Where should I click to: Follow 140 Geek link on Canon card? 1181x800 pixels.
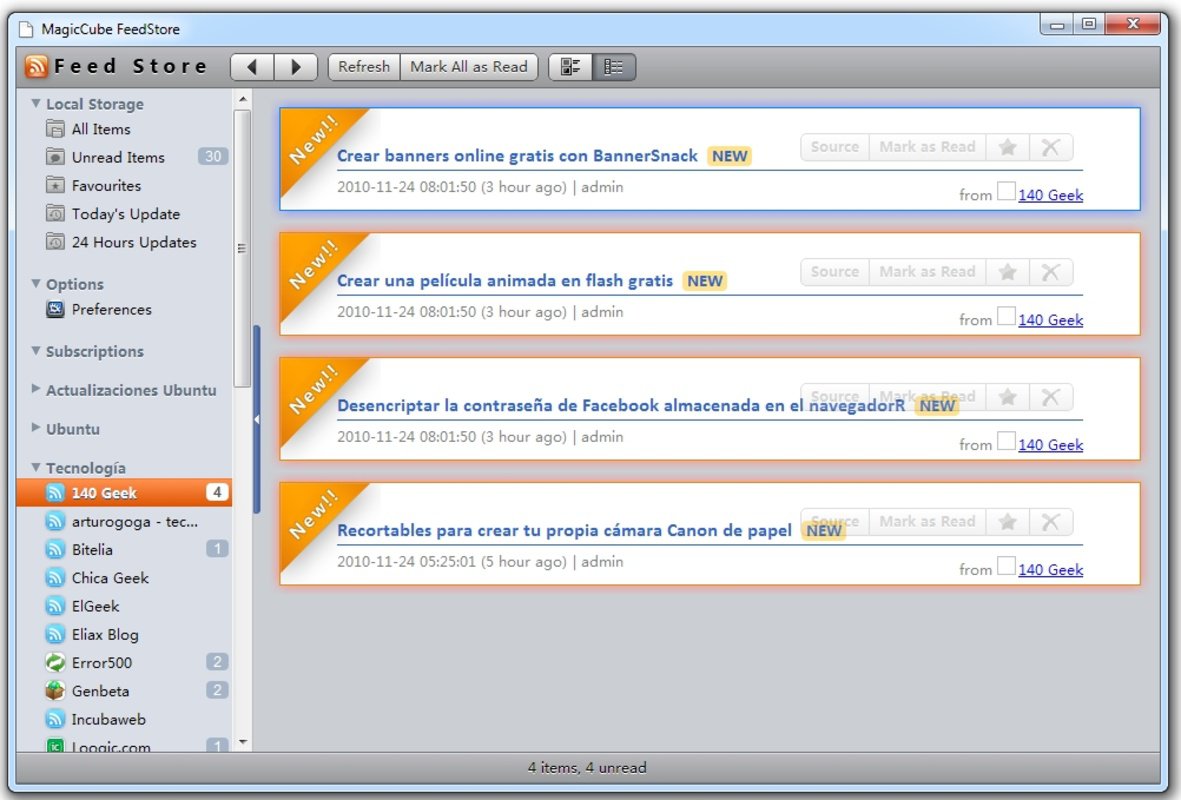(1051, 570)
